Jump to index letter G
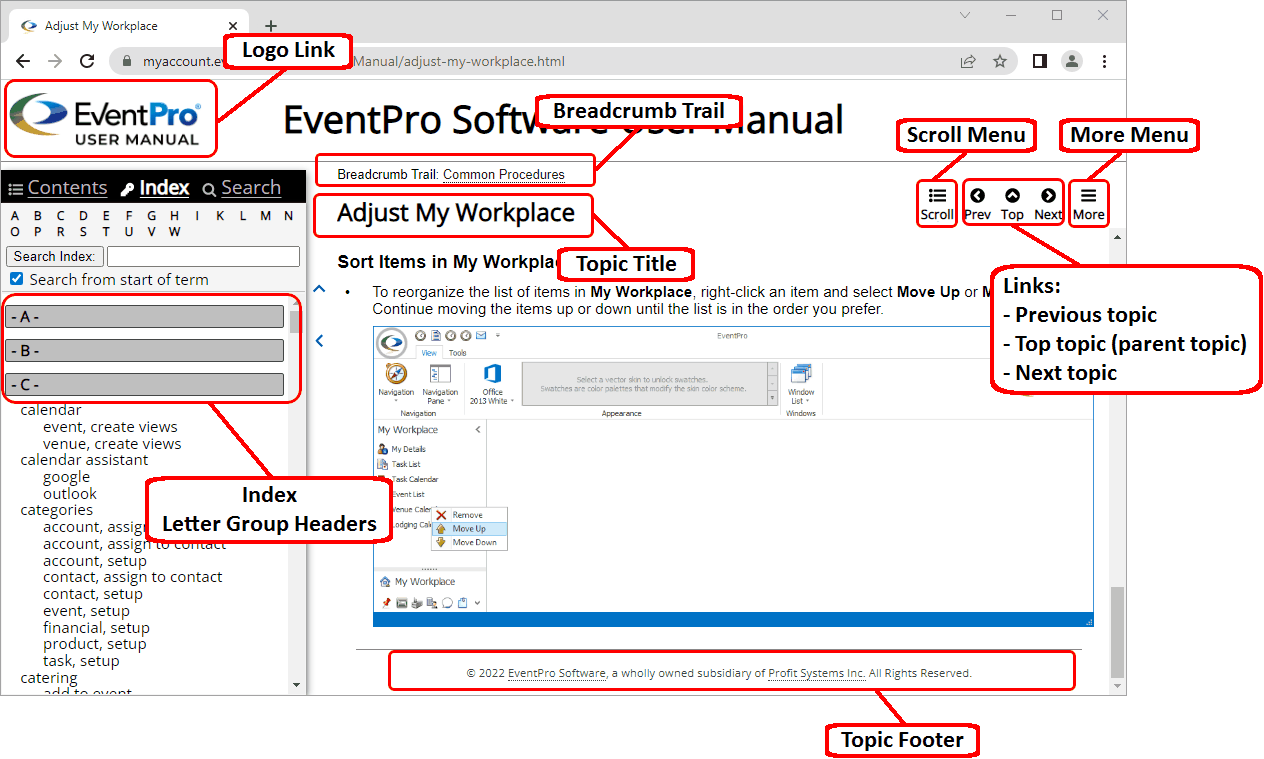 pos(151,216)
